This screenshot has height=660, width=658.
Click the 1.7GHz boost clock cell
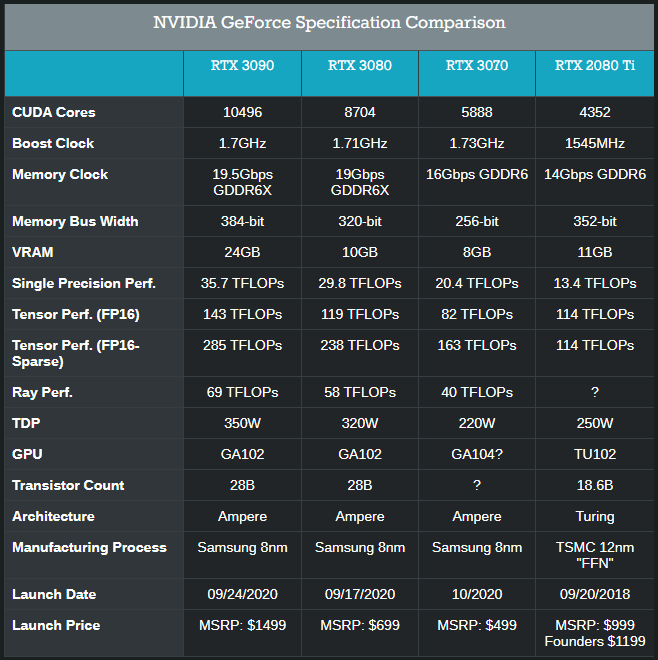coord(242,144)
